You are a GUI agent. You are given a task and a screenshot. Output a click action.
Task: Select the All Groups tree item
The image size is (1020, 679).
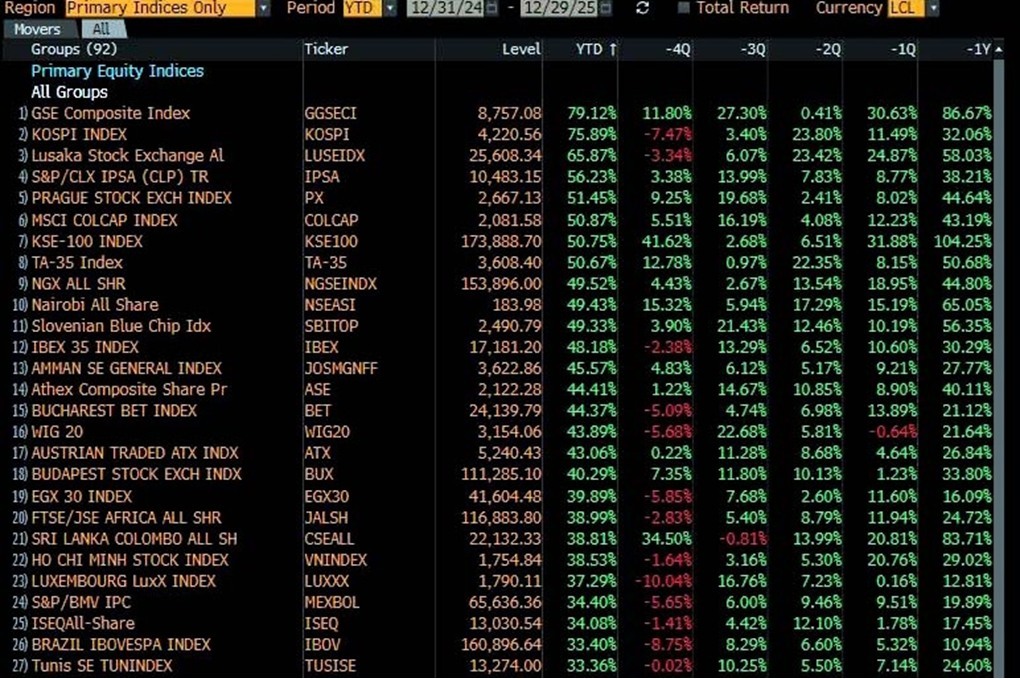[69, 92]
